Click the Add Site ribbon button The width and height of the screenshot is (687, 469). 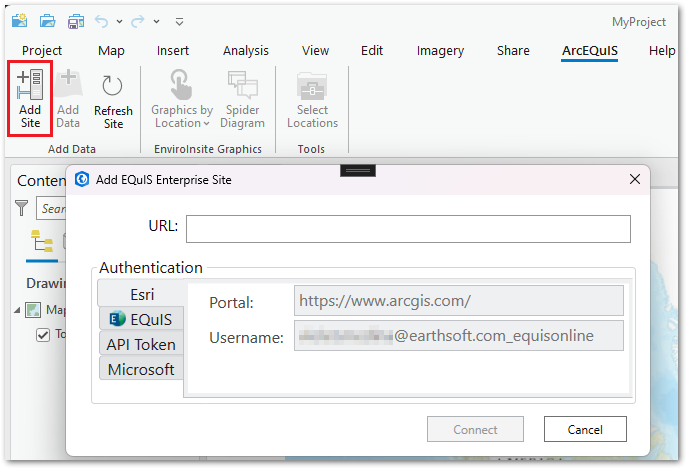30,99
